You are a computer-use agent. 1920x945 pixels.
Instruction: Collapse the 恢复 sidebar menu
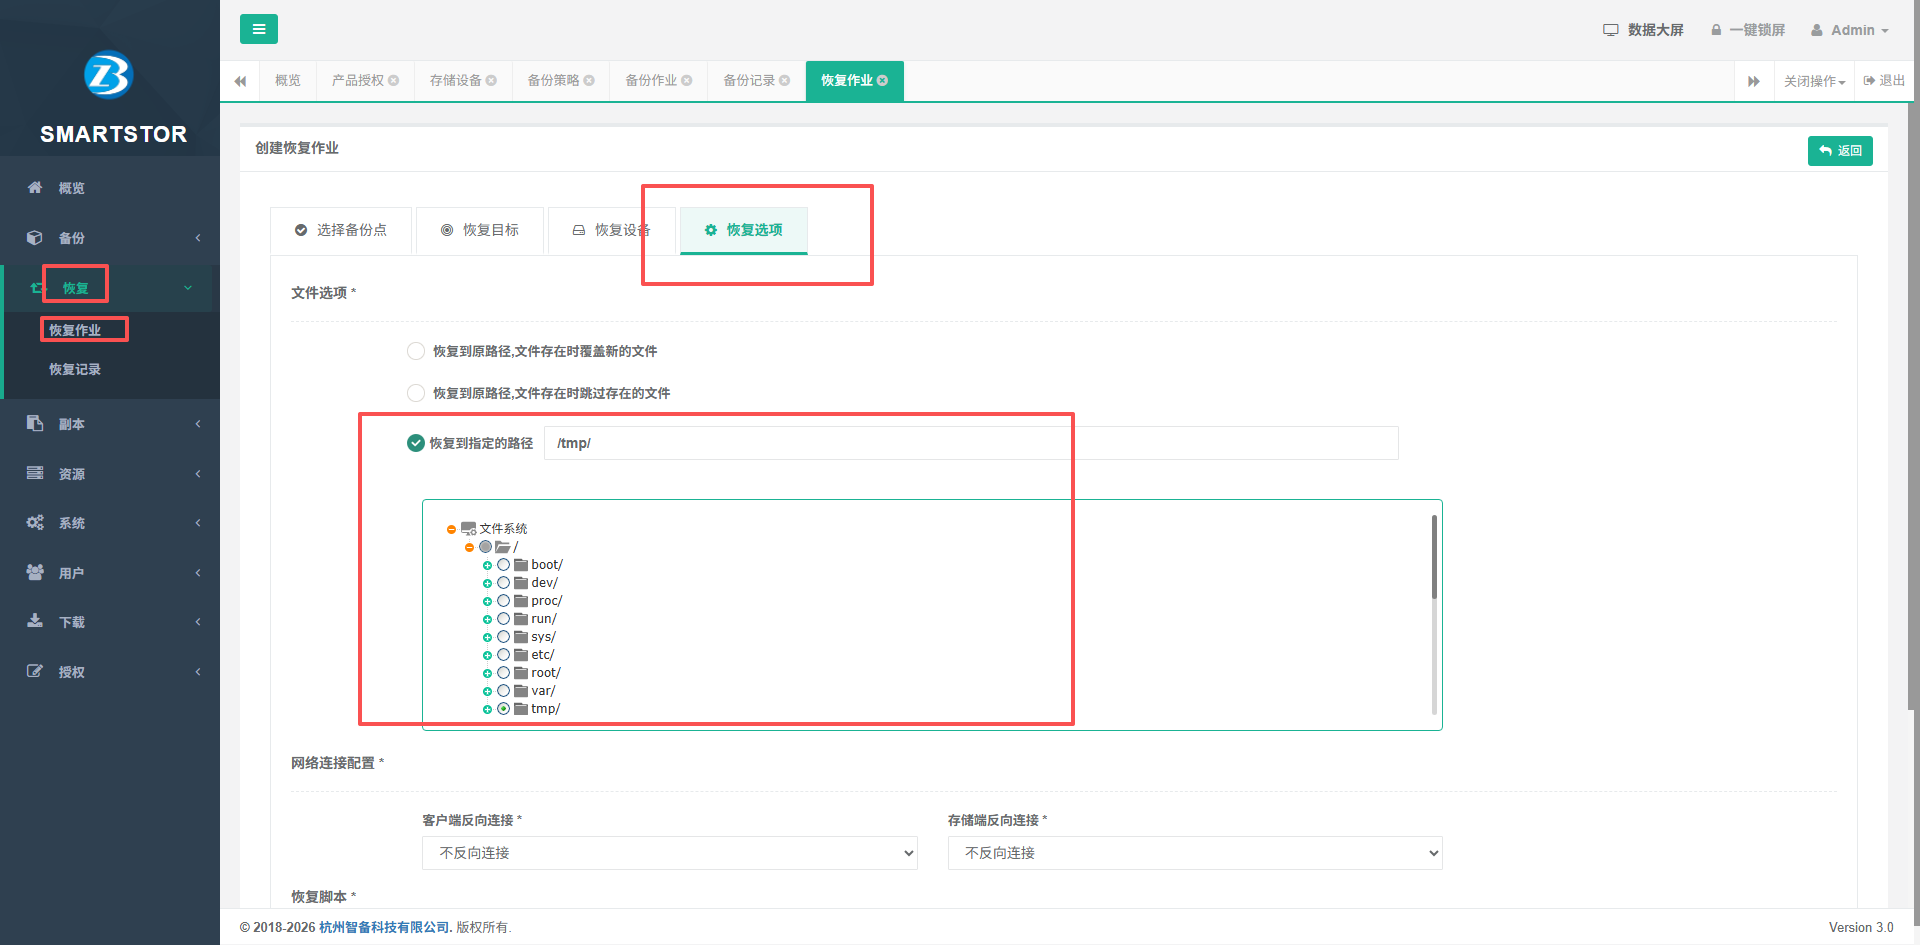pyautogui.click(x=110, y=288)
